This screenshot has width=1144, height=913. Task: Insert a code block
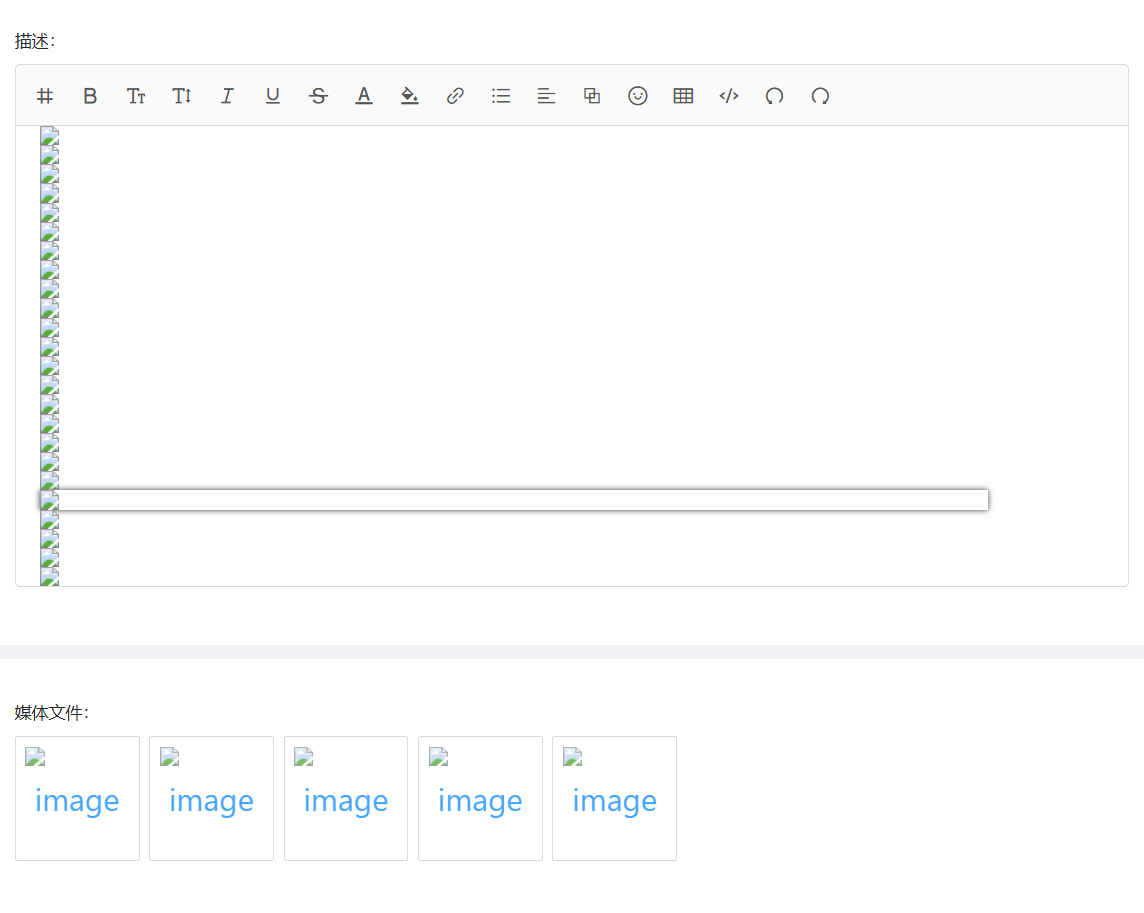coord(729,96)
